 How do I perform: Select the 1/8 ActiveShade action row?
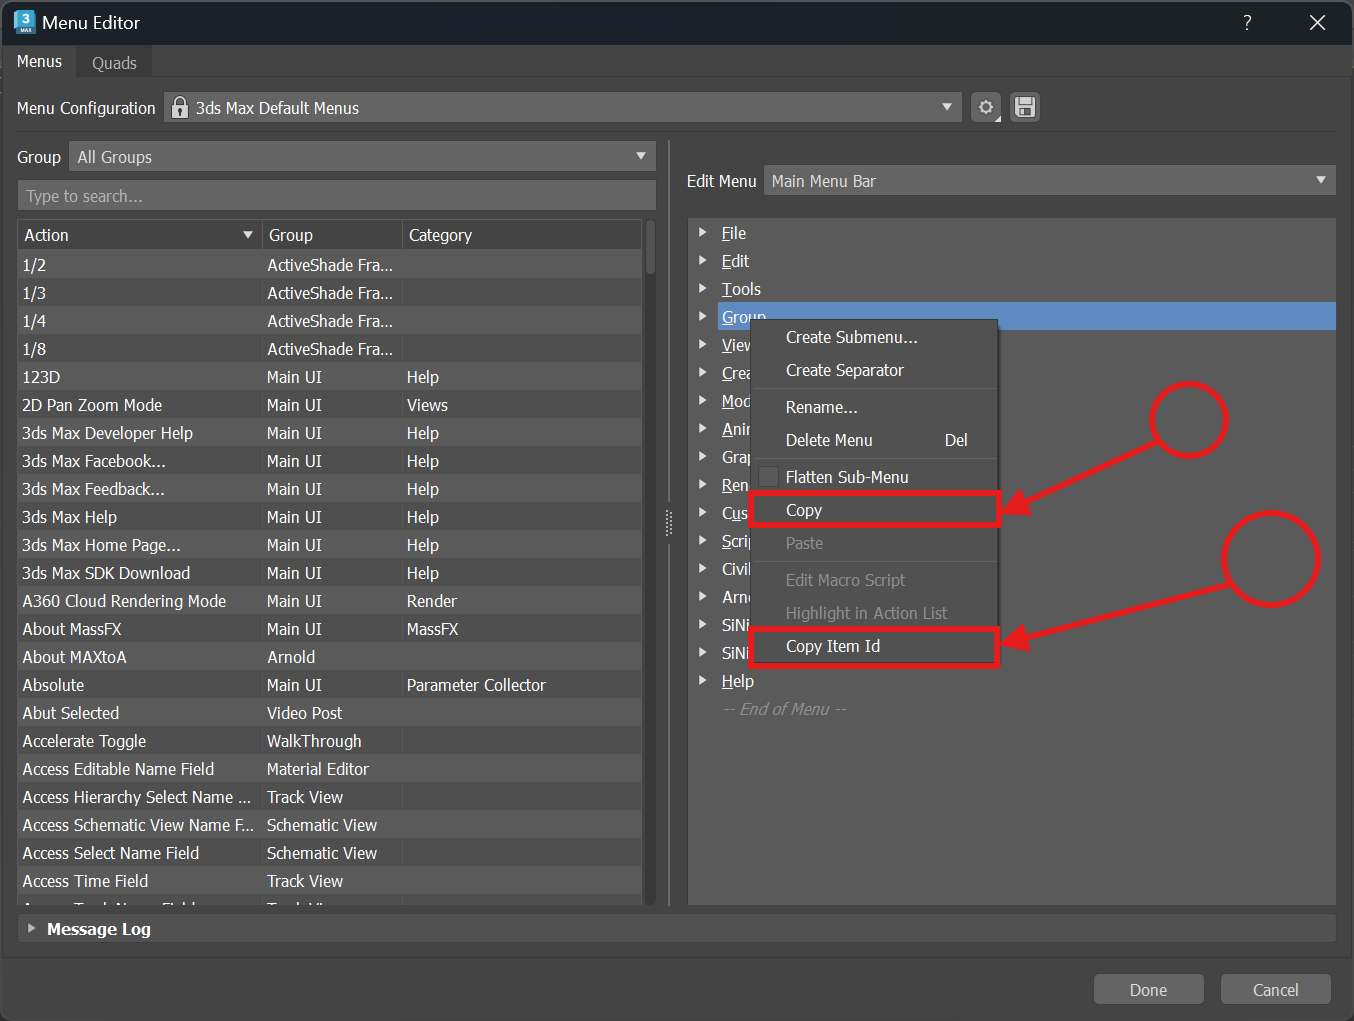point(330,349)
